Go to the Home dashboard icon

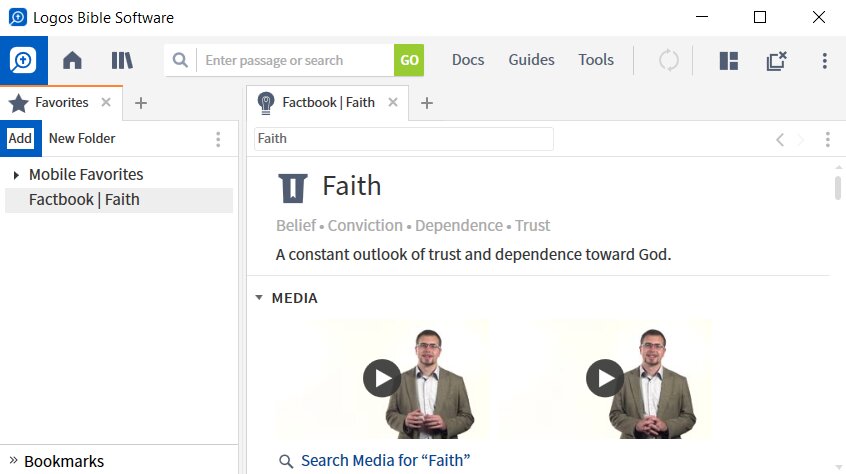72,60
